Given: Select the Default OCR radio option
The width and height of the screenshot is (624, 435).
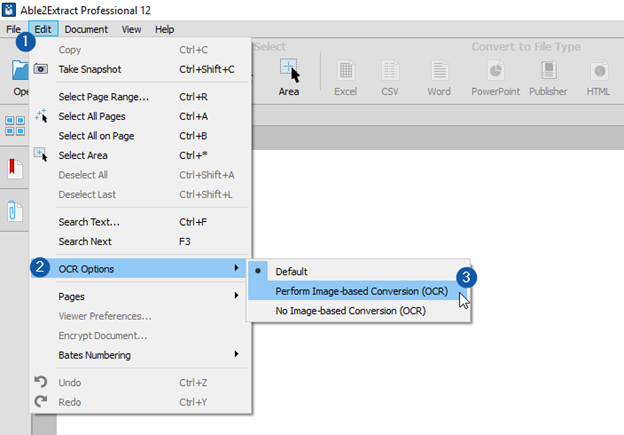Looking at the screenshot, I should pyautogui.click(x=359, y=271).
